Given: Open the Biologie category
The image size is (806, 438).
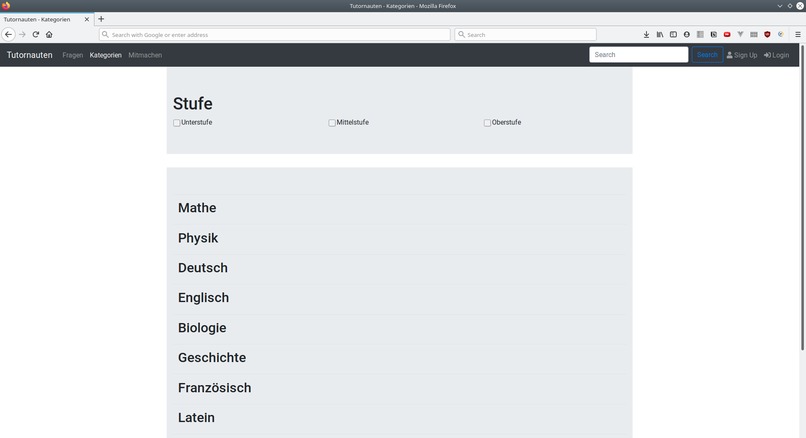Looking at the screenshot, I should pos(202,327).
